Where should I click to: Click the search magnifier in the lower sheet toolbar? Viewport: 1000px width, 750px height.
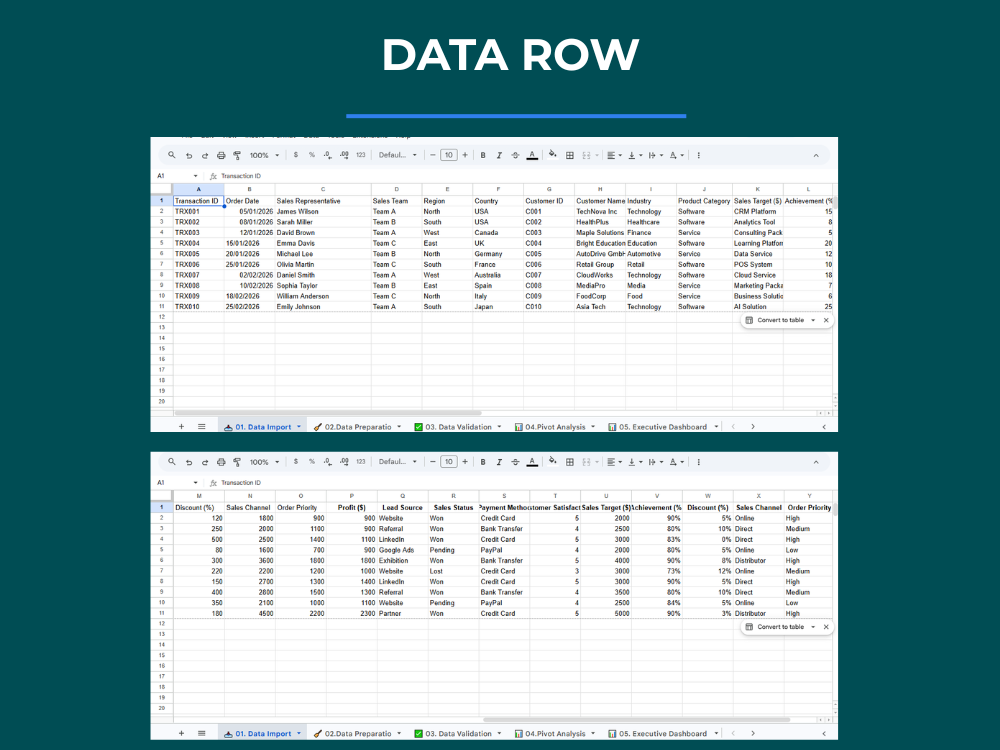coord(172,462)
